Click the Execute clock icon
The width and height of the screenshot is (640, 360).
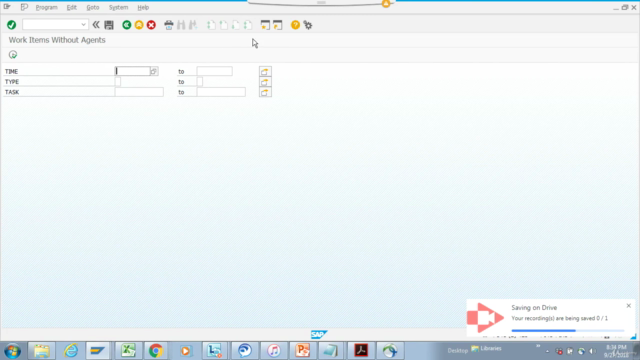[x=13, y=55]
